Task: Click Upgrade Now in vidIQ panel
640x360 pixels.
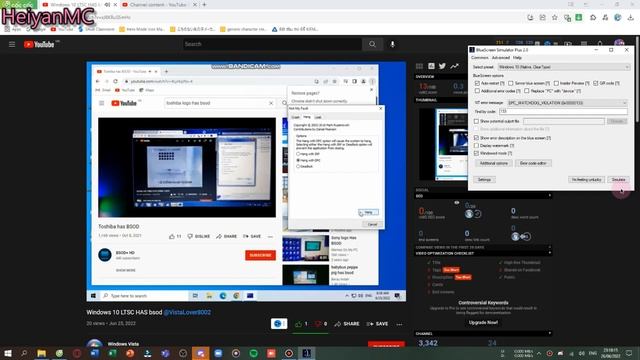Action: click(x=483, y=322)
